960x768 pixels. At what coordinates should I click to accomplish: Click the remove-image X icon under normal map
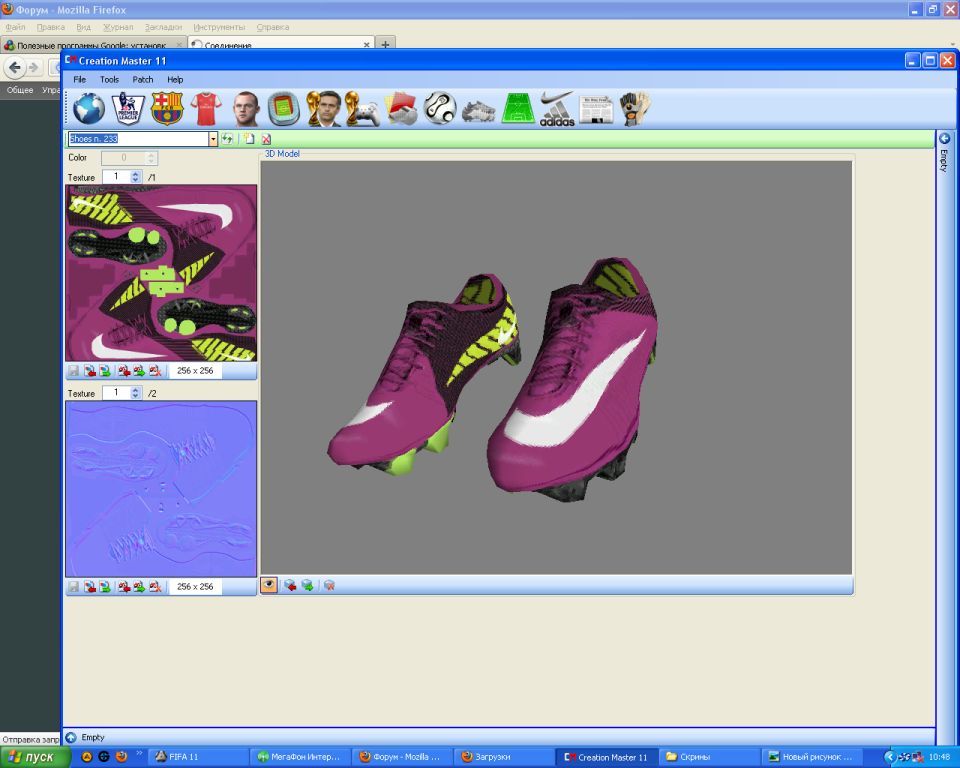click(x=155, y=587)
